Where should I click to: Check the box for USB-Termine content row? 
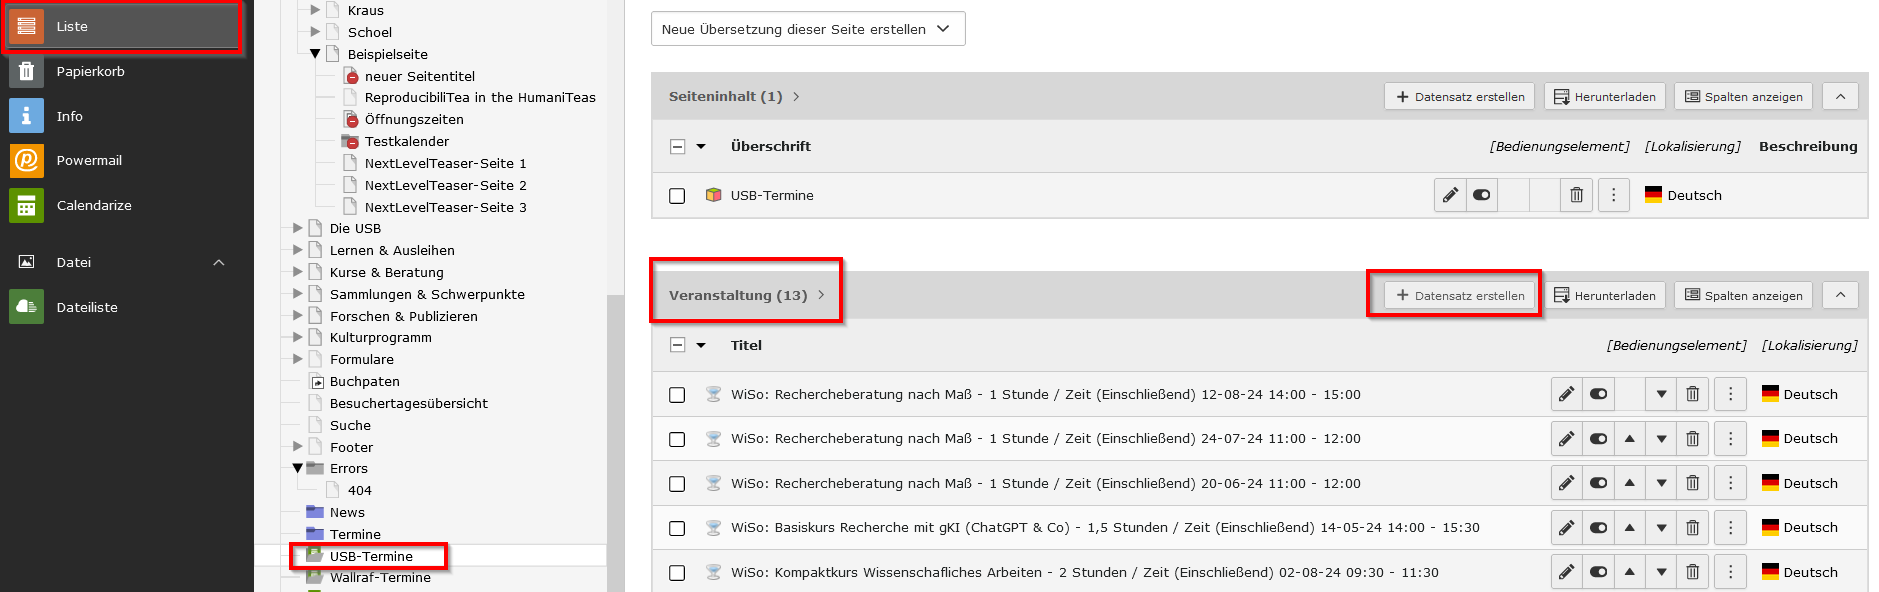(x=677, y=196)
